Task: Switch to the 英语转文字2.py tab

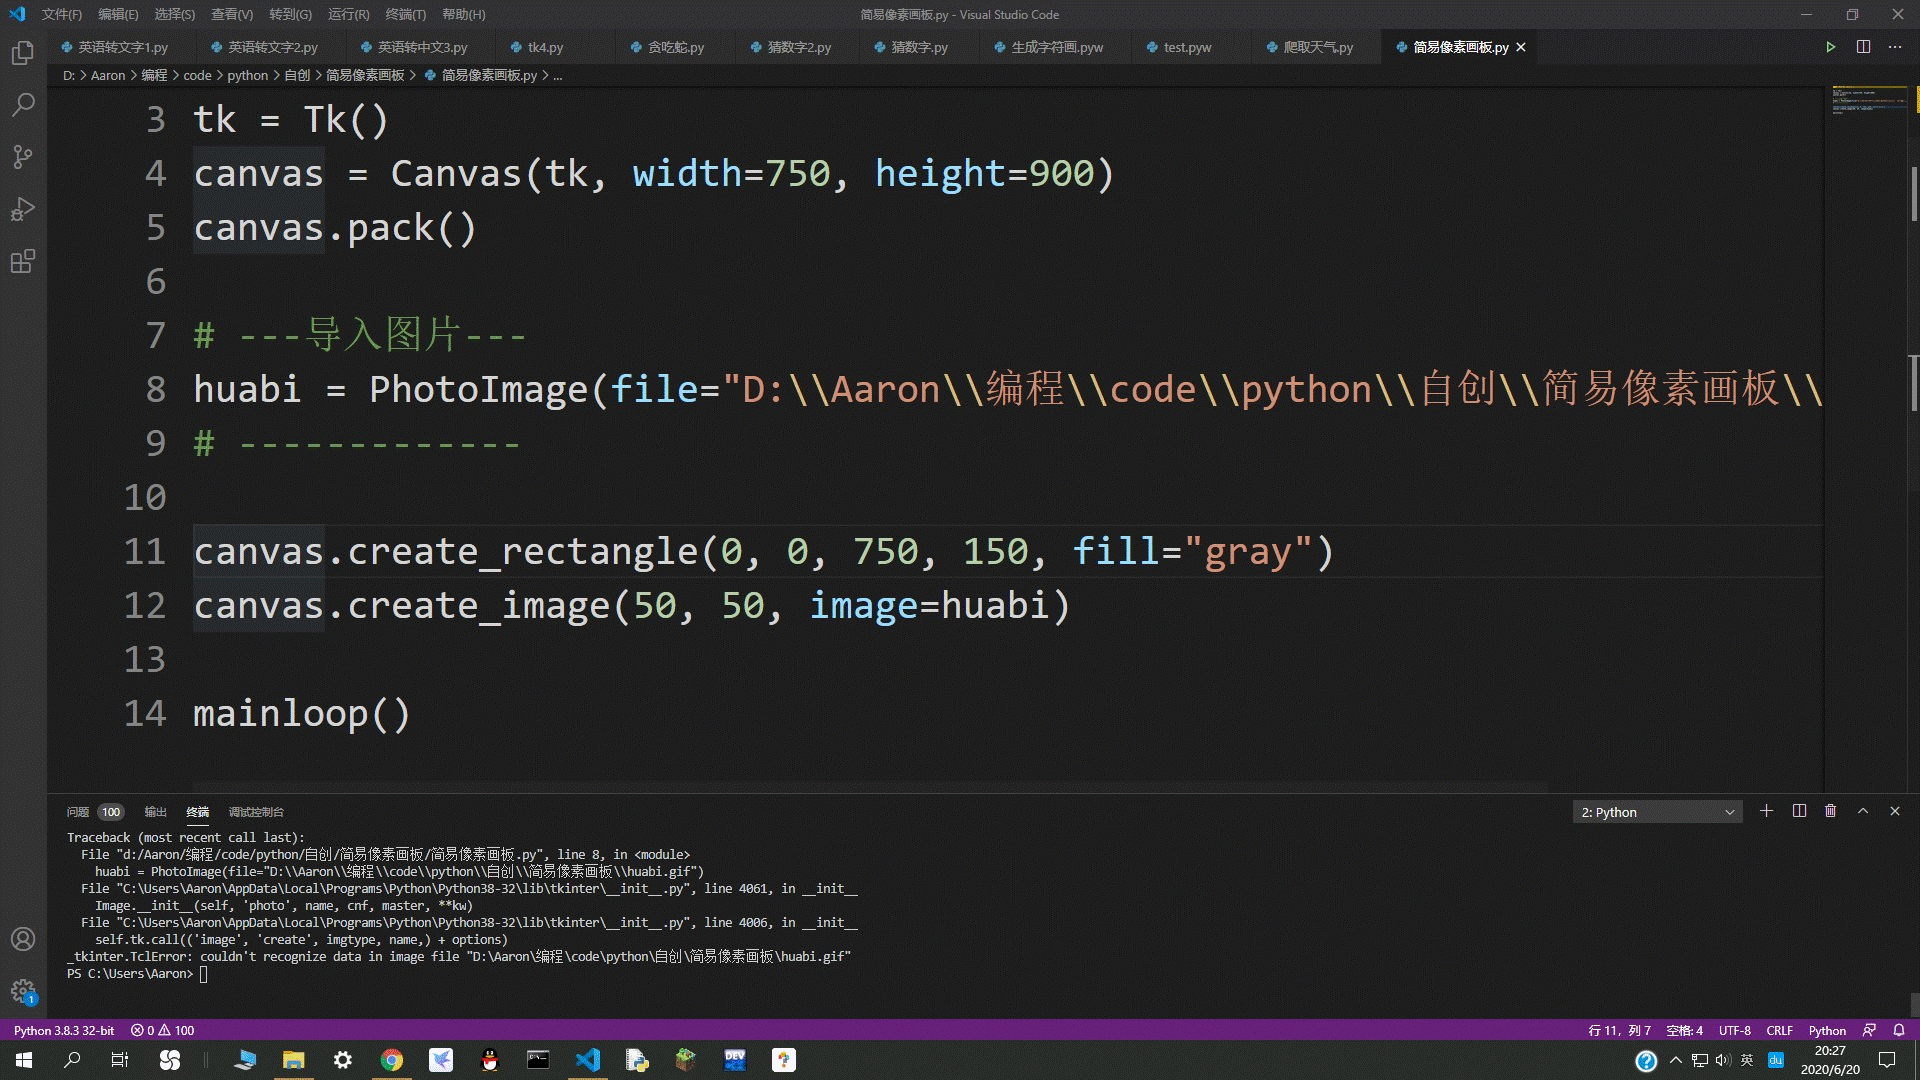Action: tap(272, 47)
